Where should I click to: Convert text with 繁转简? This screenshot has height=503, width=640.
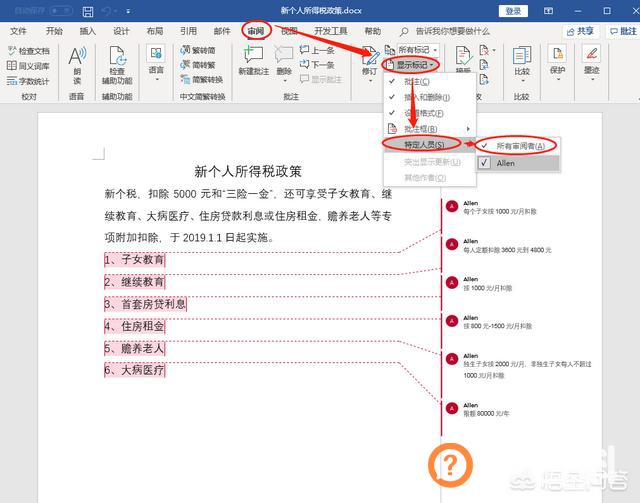(198, 50)
